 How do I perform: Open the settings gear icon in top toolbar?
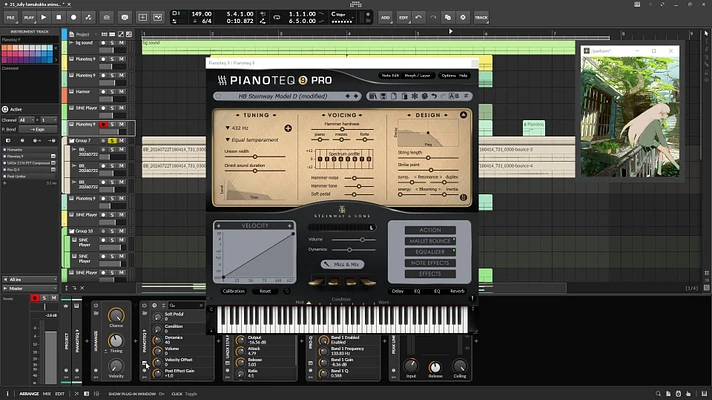coord(463,17)
